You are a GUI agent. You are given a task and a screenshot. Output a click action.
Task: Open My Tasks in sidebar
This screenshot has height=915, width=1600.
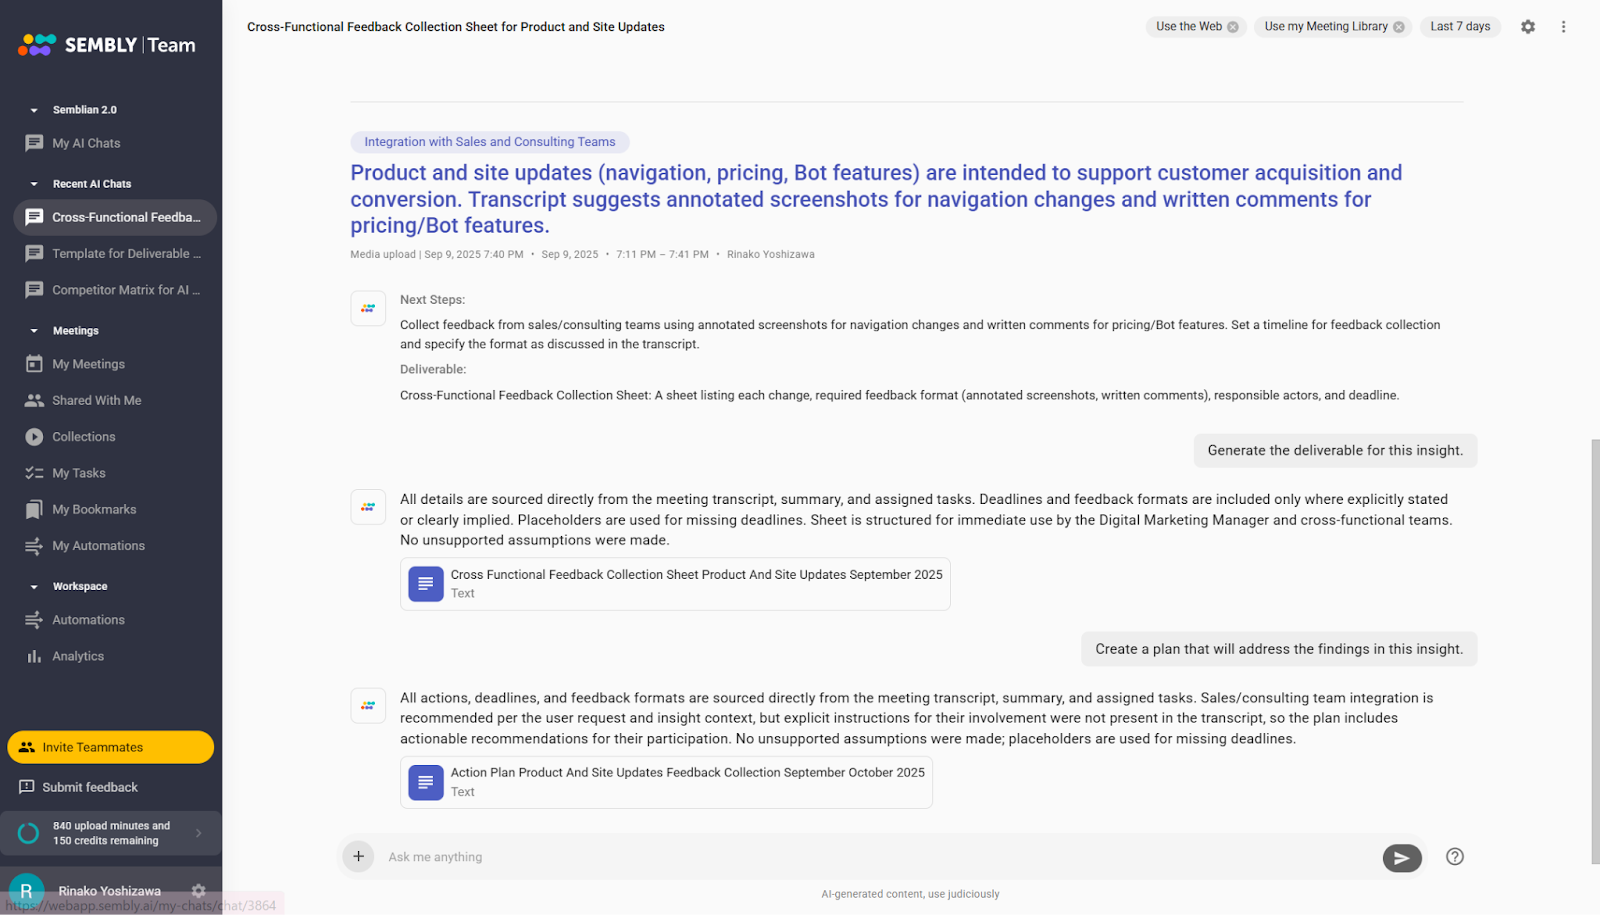79,473
